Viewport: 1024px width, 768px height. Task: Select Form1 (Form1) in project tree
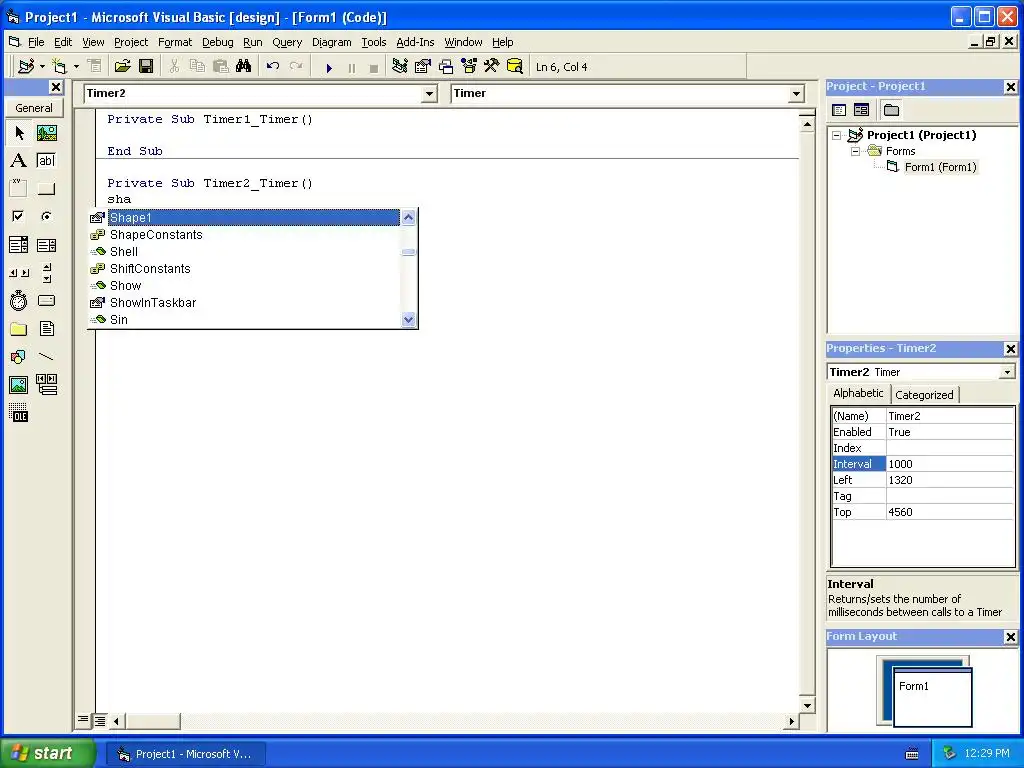tap(940, 167)
